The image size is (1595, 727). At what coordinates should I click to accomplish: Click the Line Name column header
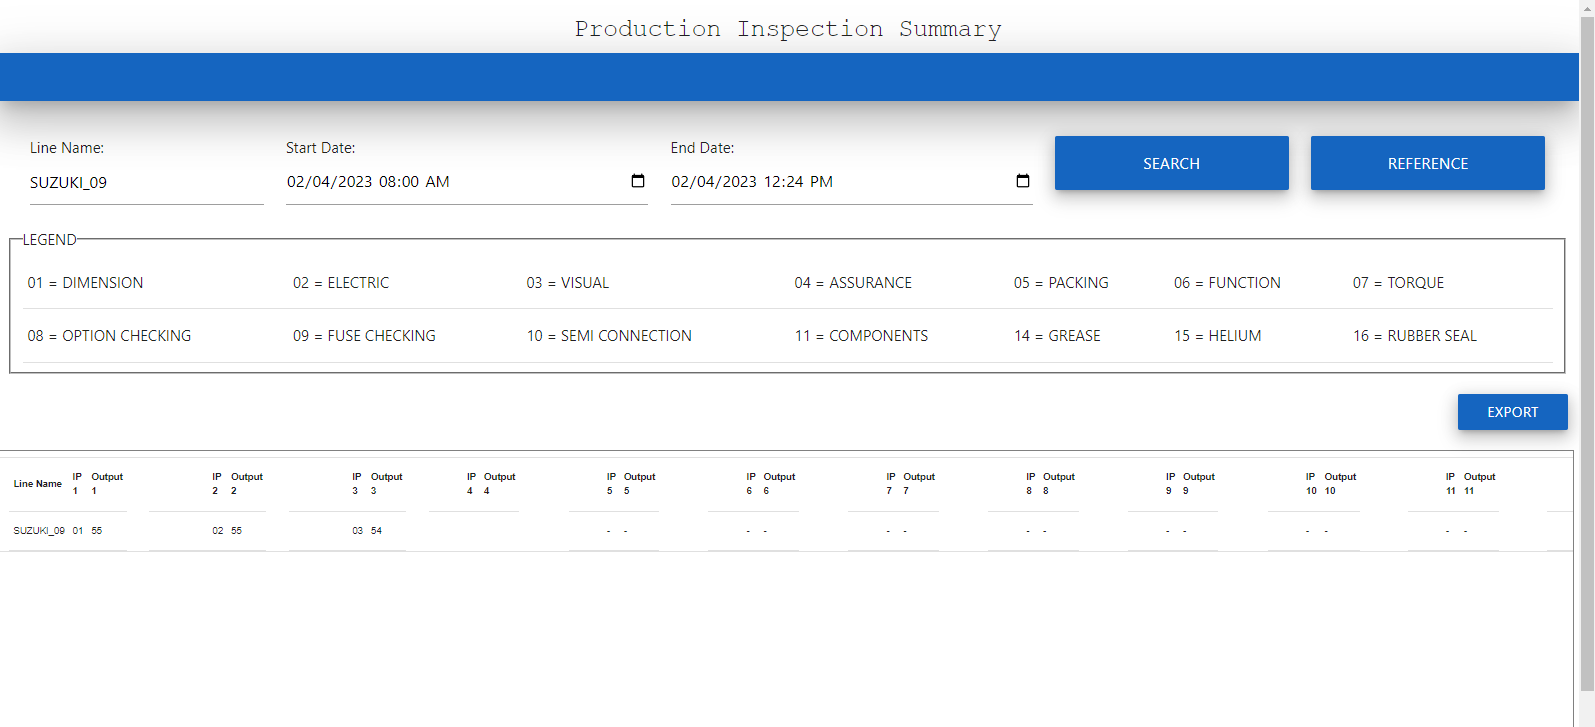(37, 484)
